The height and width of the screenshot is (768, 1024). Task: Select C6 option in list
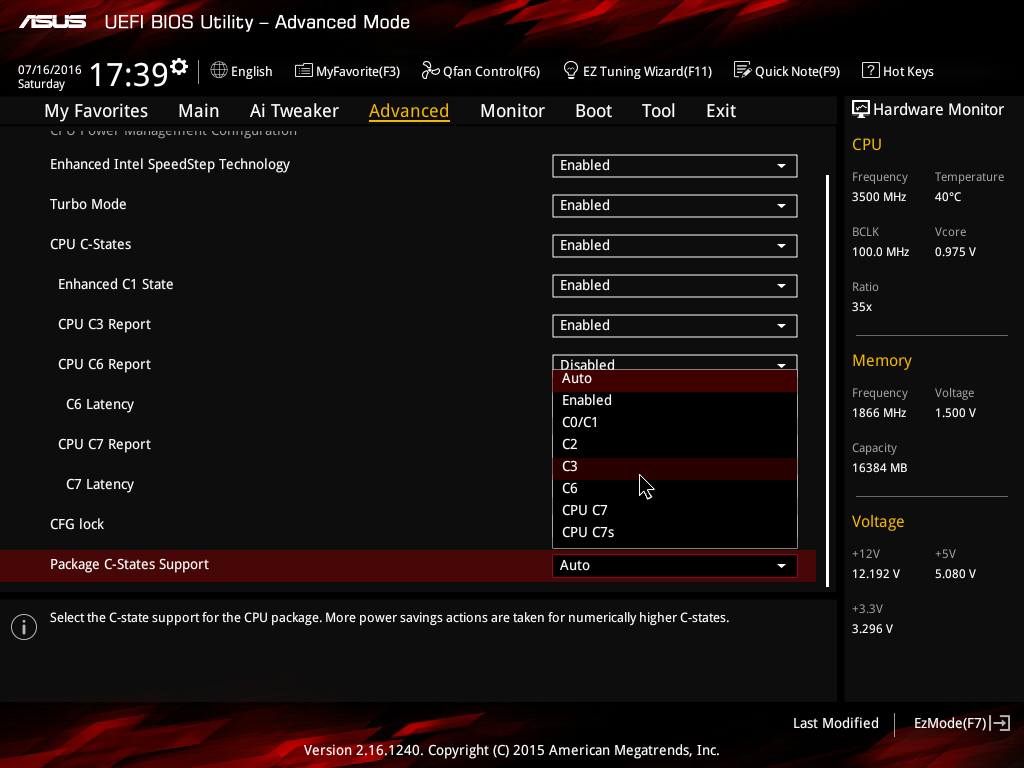[675, 488]
